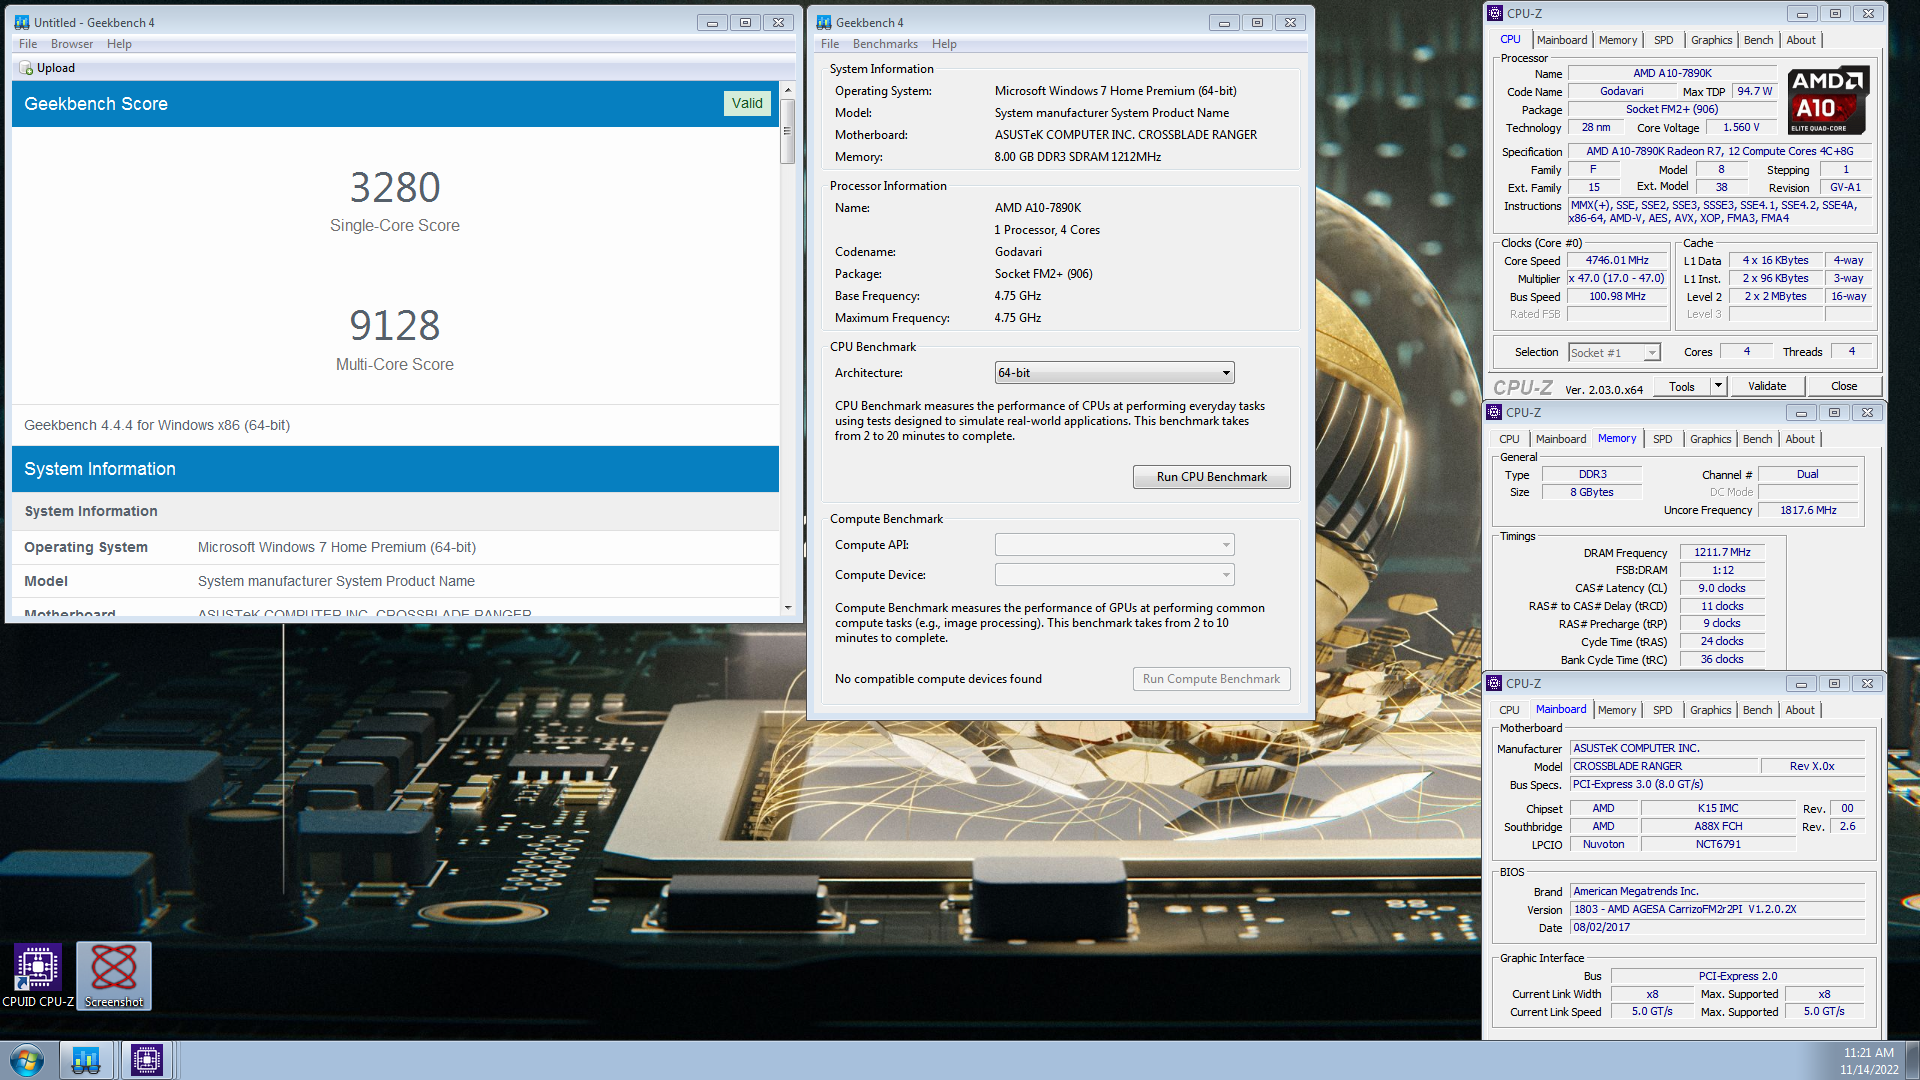Click the scroll up arrow in Geekbench result
Viewport: 1920px width, 1080px height.
click(788, 90)
